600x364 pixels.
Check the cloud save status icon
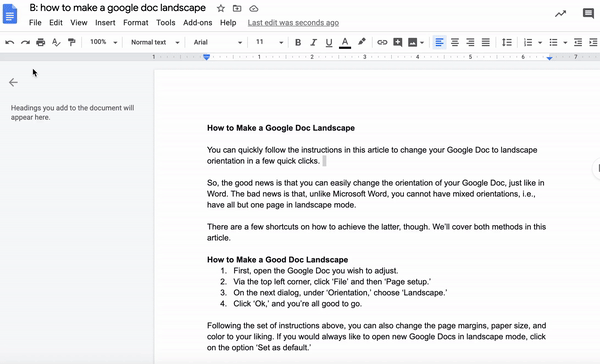pyautogui.click(x=253, y=8)
